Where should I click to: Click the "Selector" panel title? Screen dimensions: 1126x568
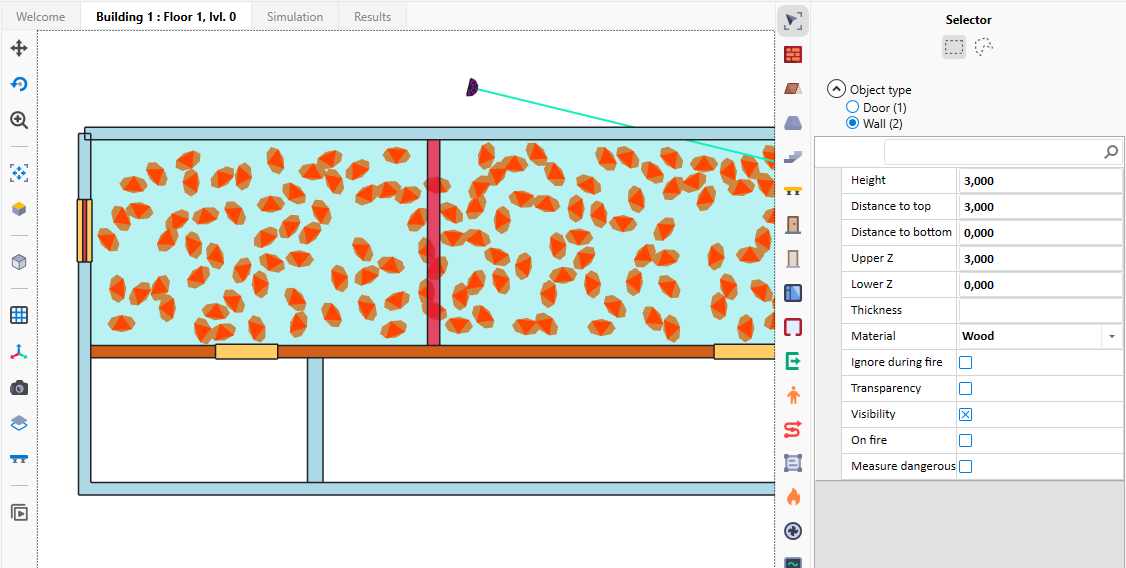(968, 20)
